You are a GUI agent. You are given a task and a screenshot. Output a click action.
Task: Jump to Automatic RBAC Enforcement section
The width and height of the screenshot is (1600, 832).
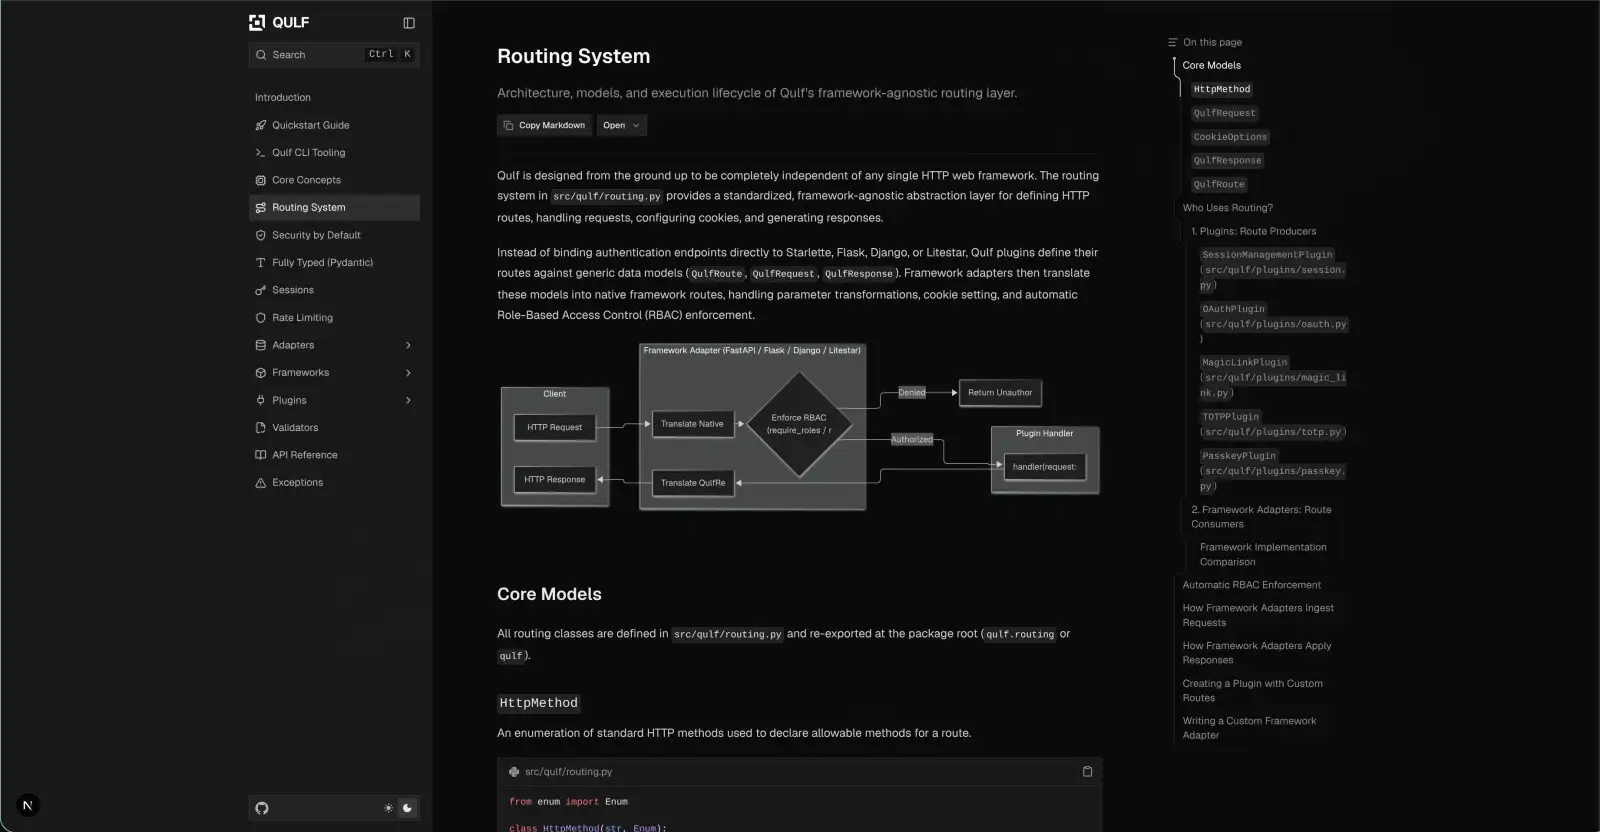pos(1251,585)
